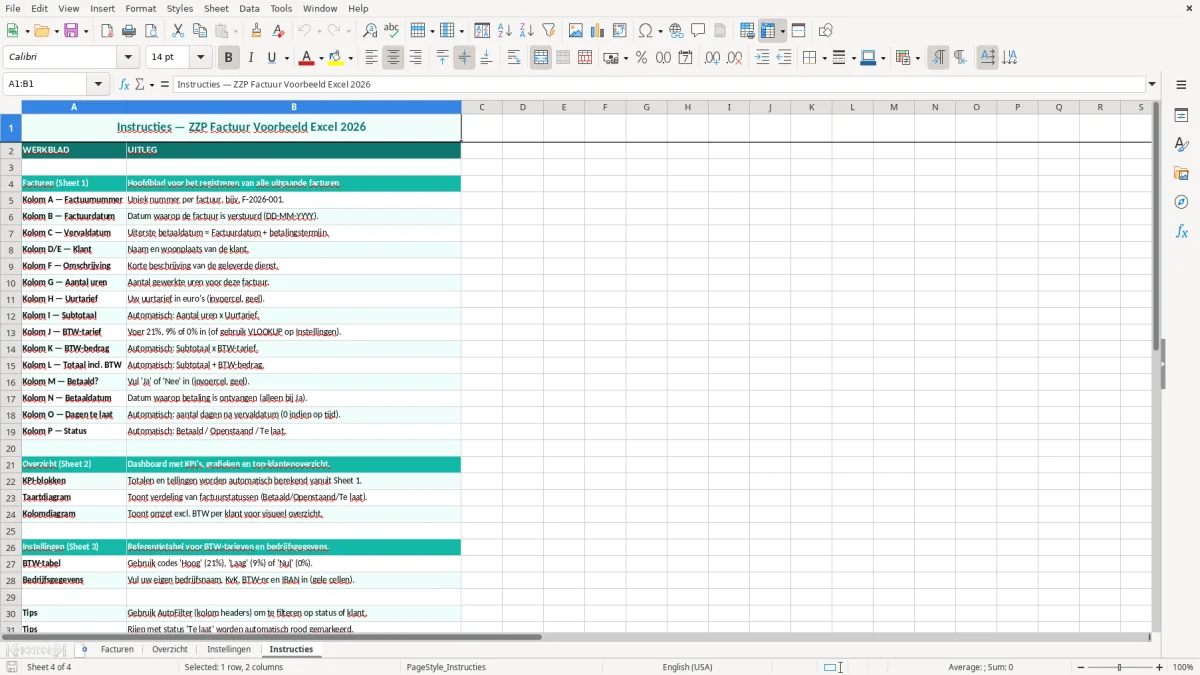Click the vertical scrollbar
The image size is (1200, 675).
(x=1155, y=365)
